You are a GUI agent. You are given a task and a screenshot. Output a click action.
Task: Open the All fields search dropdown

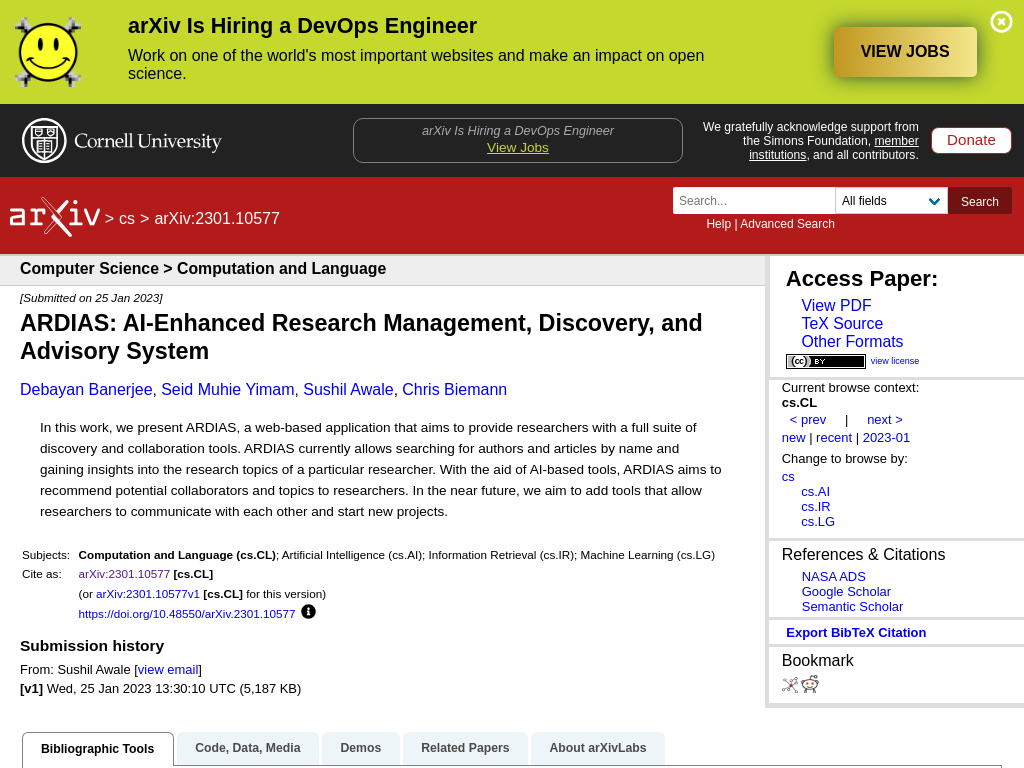[x=891, y=201]
